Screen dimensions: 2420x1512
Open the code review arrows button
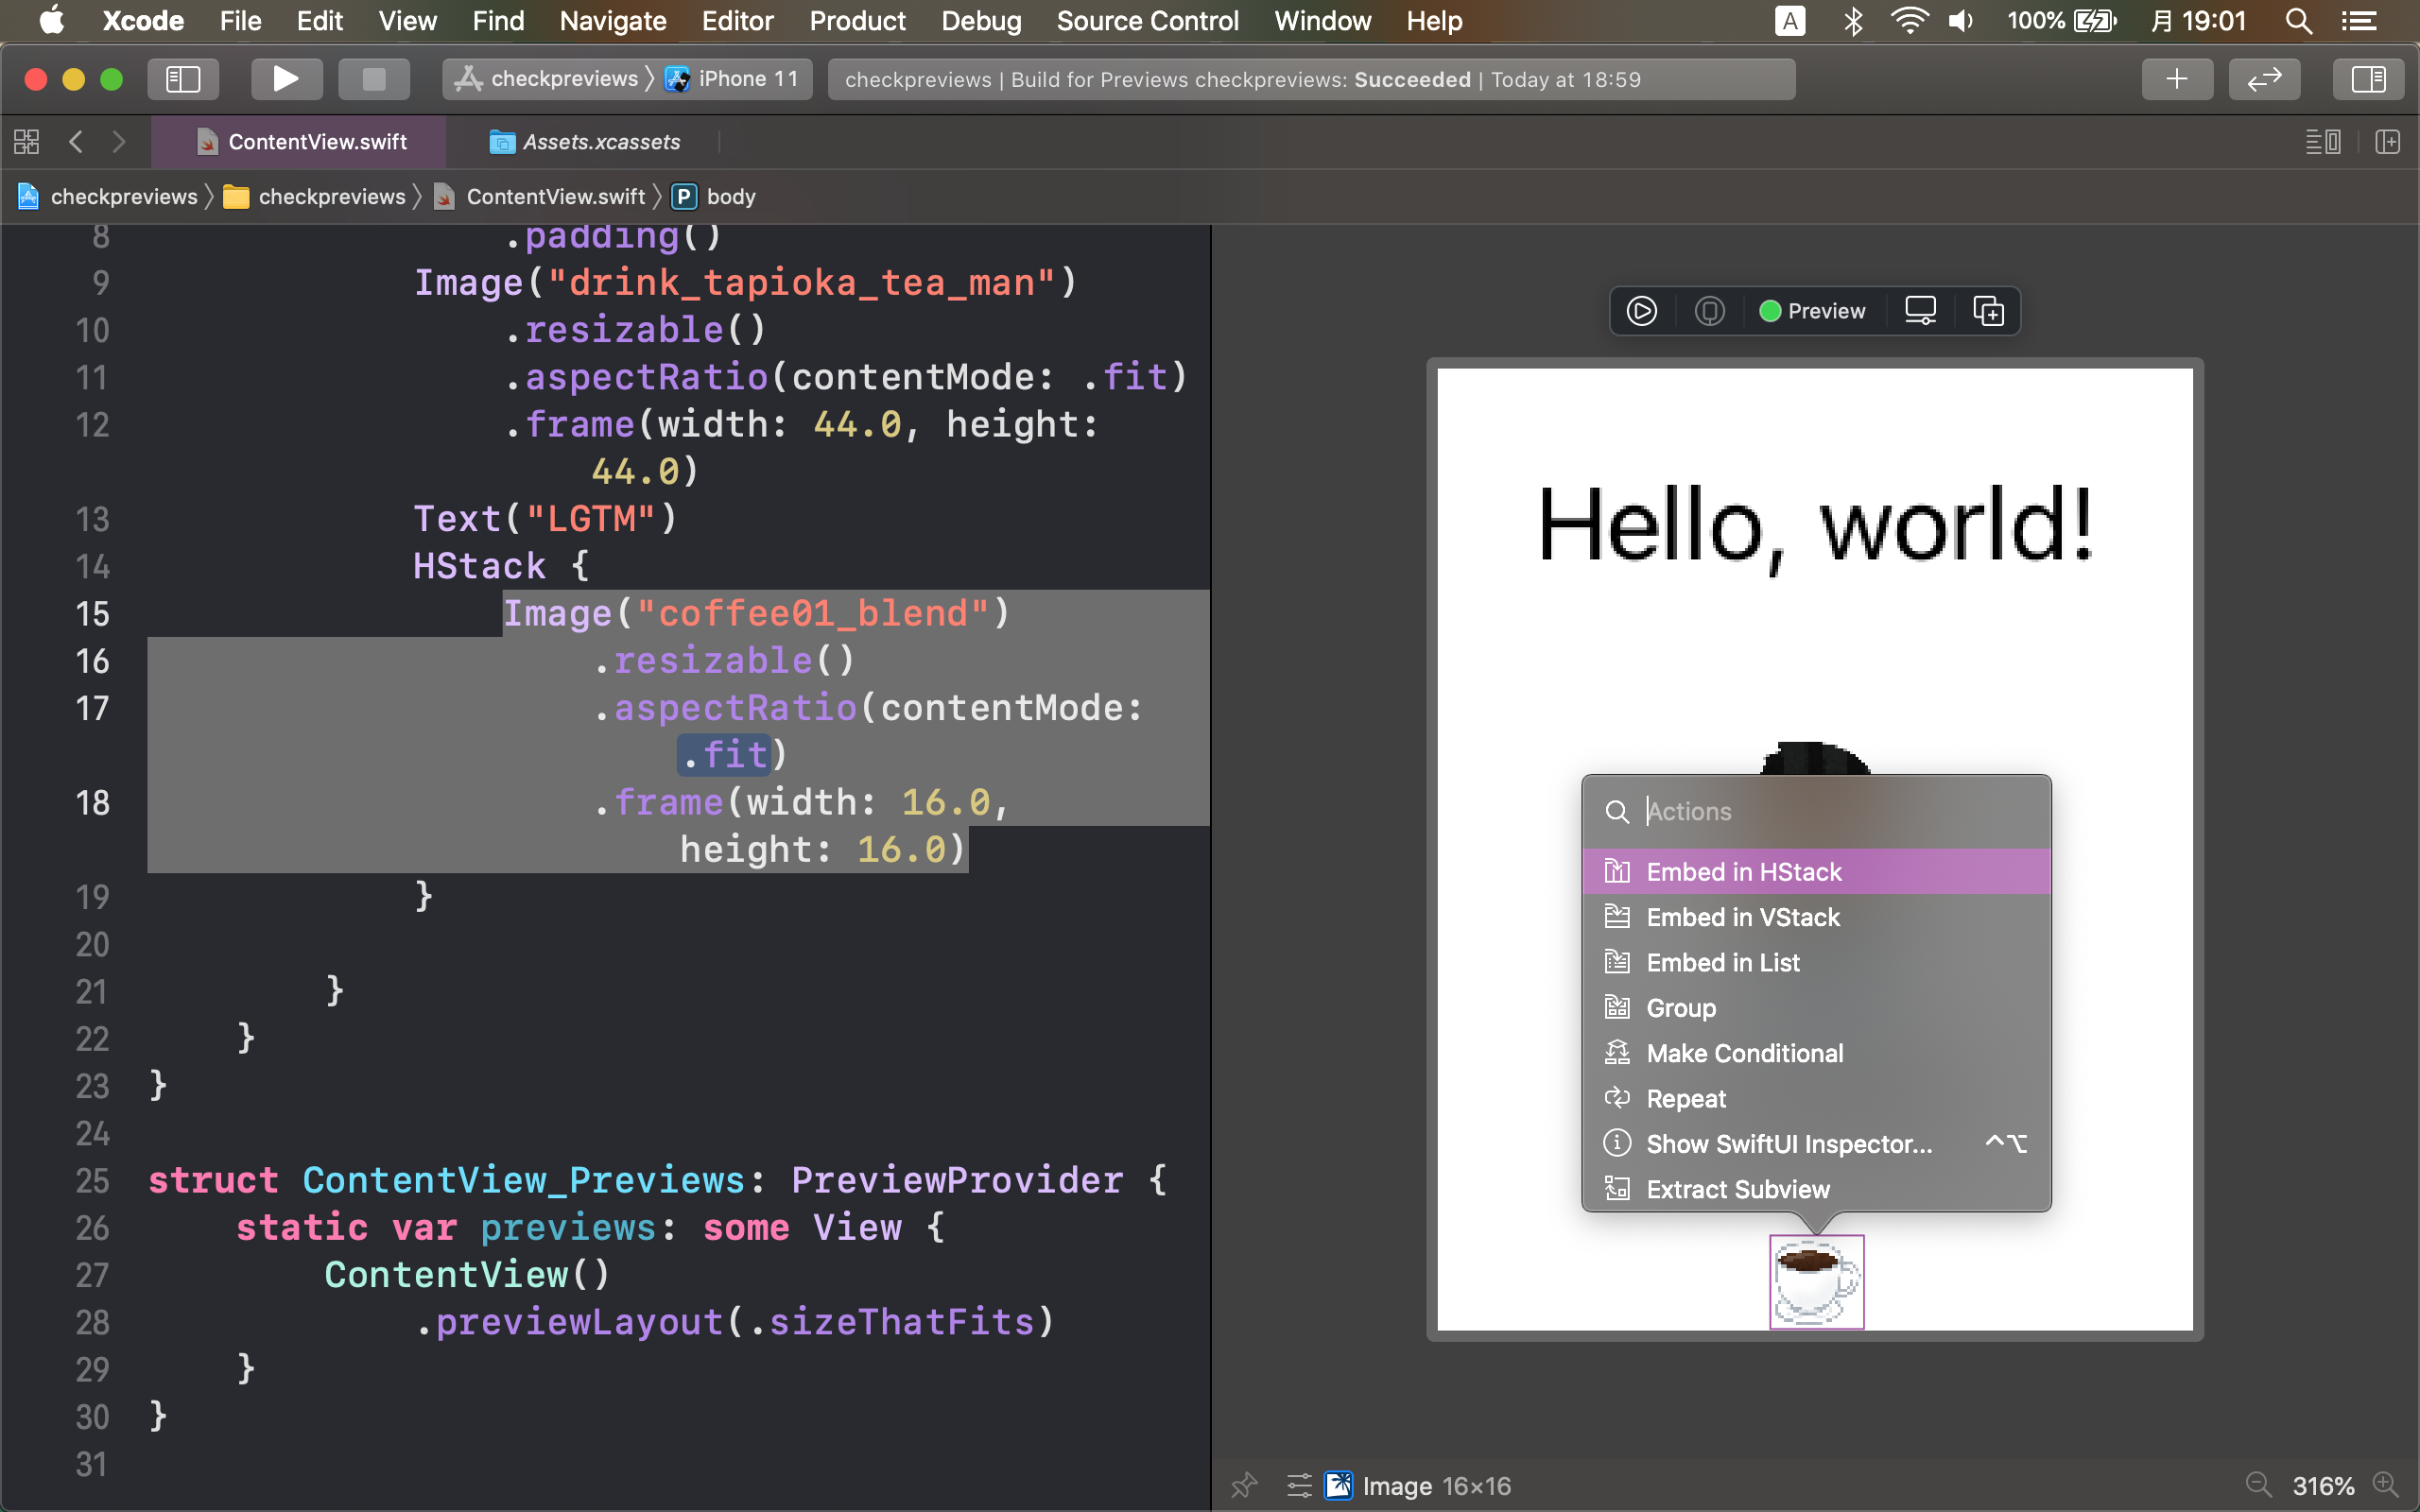[x=2263, y=79]
